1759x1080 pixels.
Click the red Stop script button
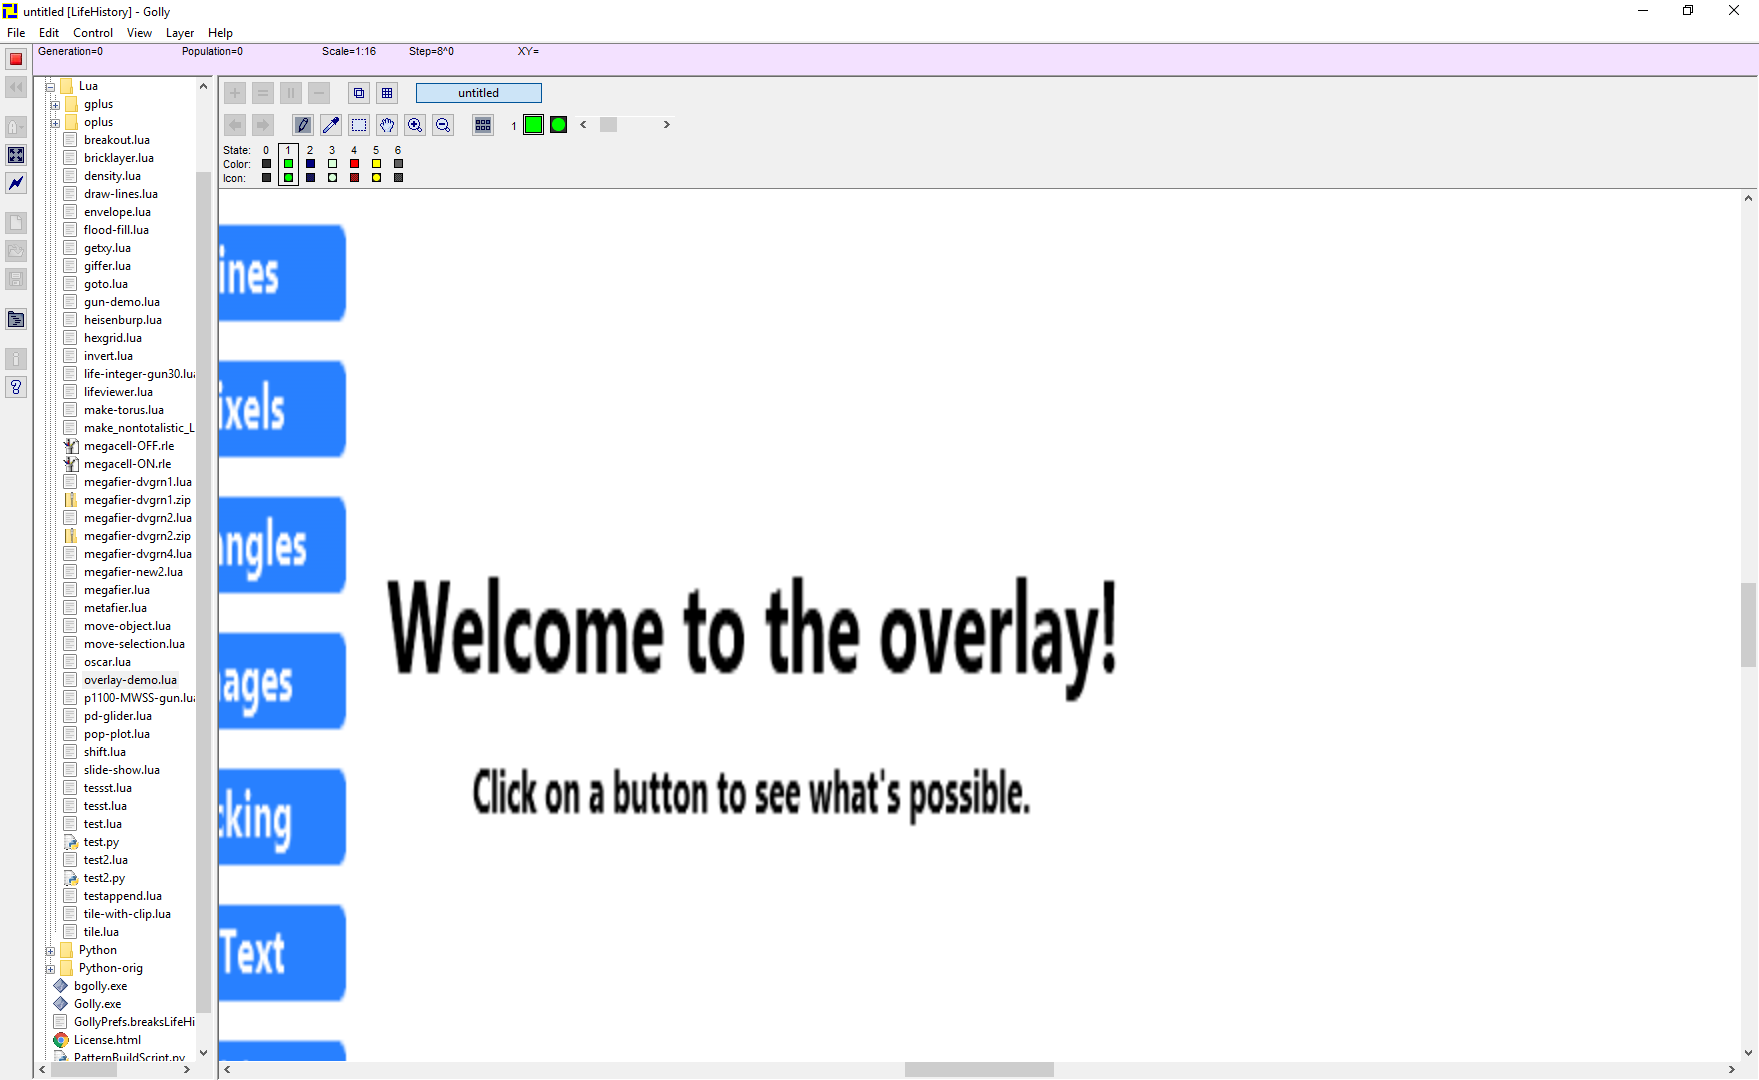click(16, 59)
